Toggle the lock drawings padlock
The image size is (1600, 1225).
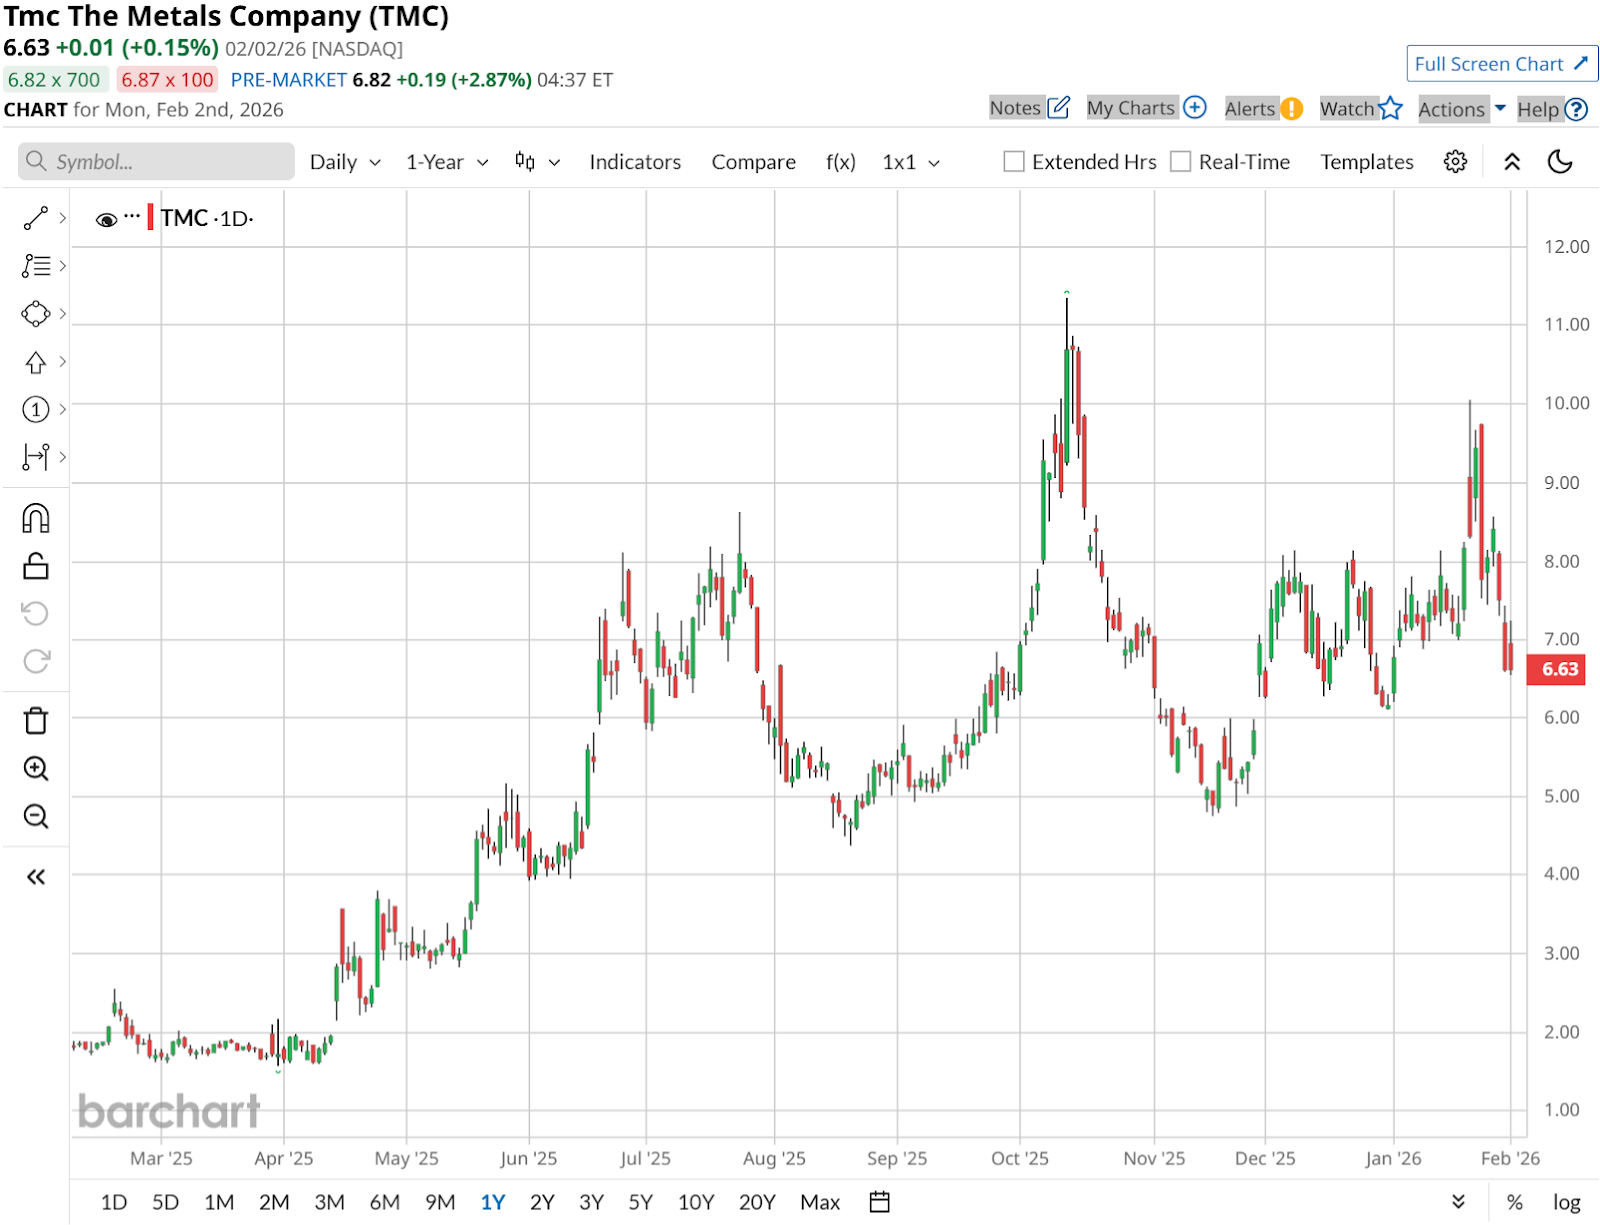pos(35,566)
